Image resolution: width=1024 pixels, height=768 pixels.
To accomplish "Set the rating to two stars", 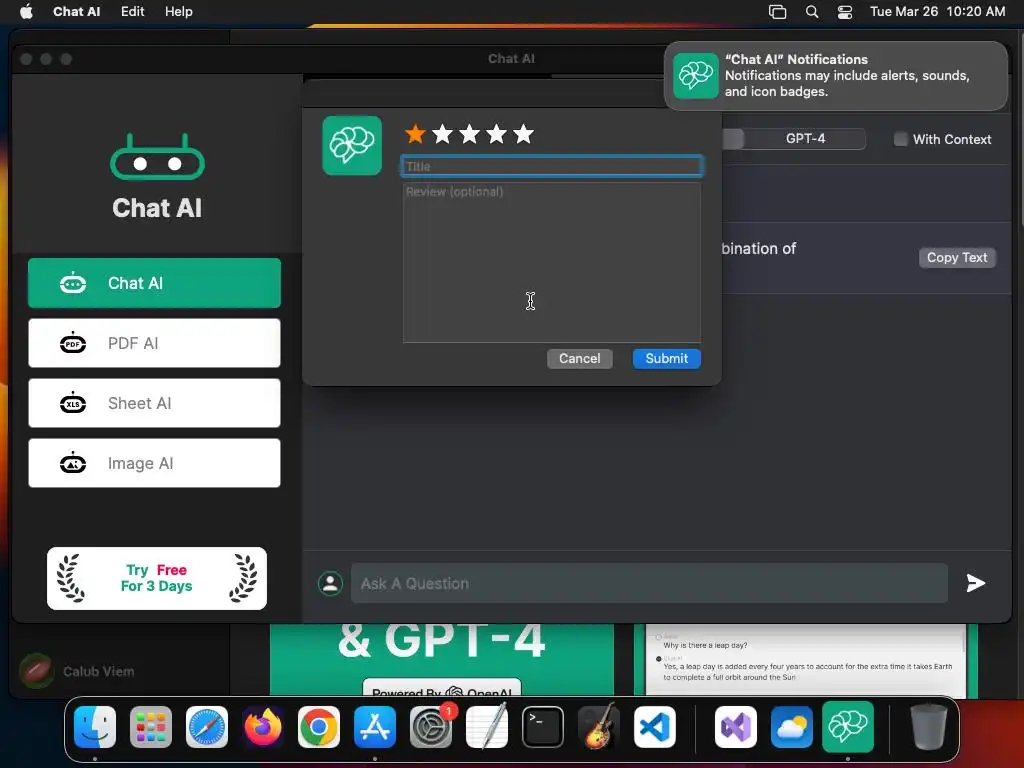I will 442,134.
